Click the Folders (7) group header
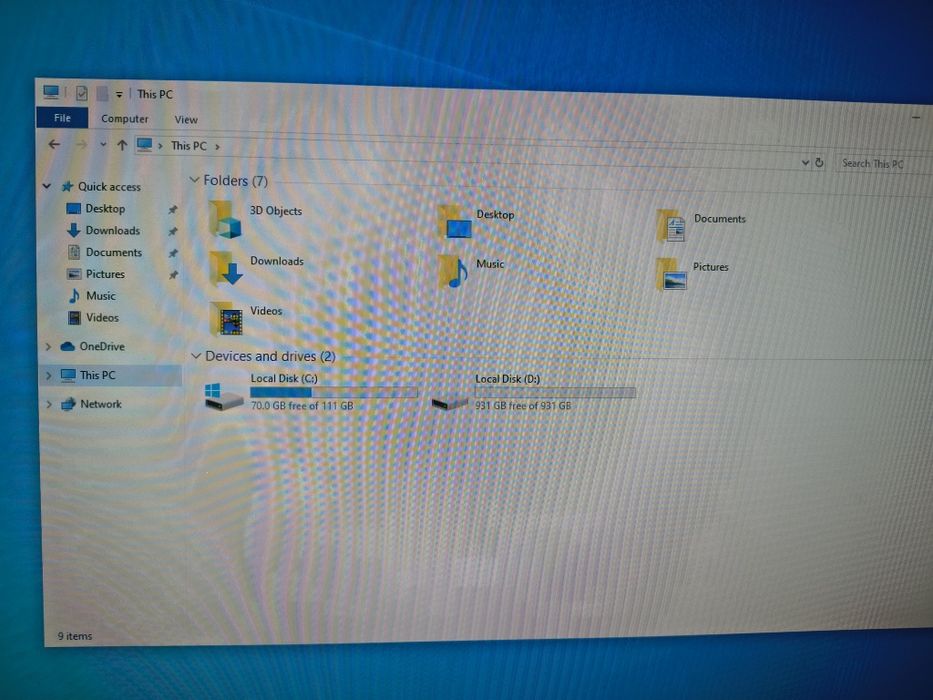 click(x=236, y=180)
